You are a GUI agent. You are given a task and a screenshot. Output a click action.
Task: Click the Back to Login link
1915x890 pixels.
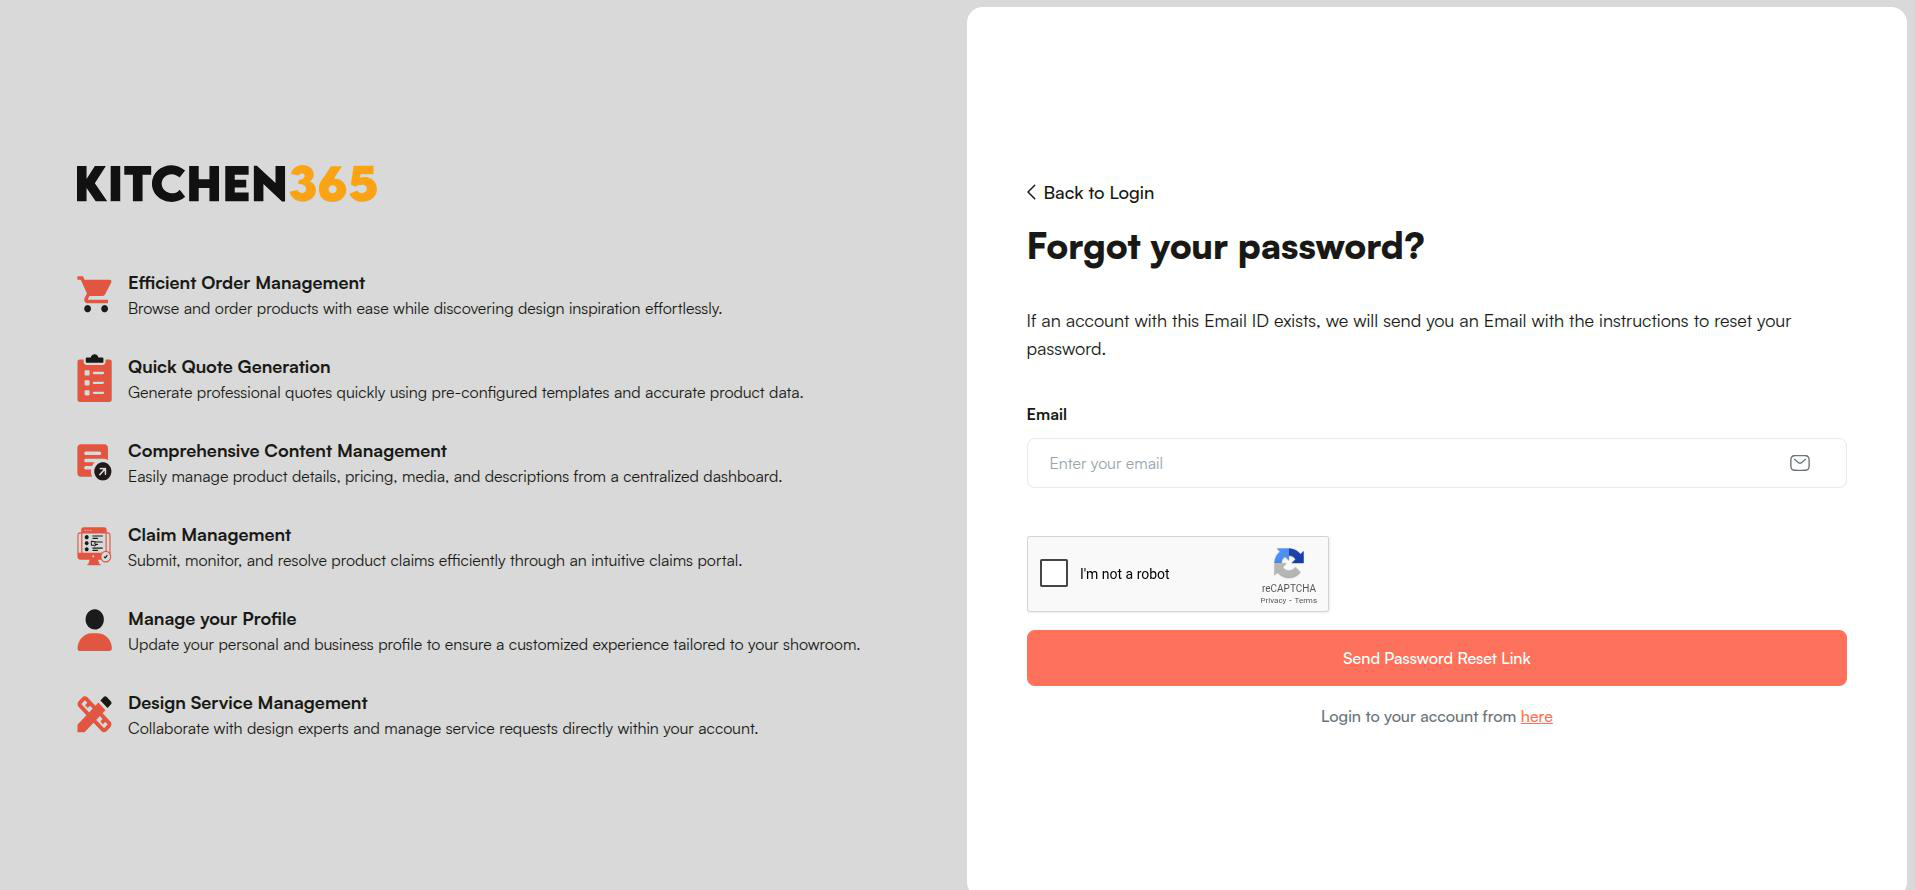click(x=1098, y=192)
